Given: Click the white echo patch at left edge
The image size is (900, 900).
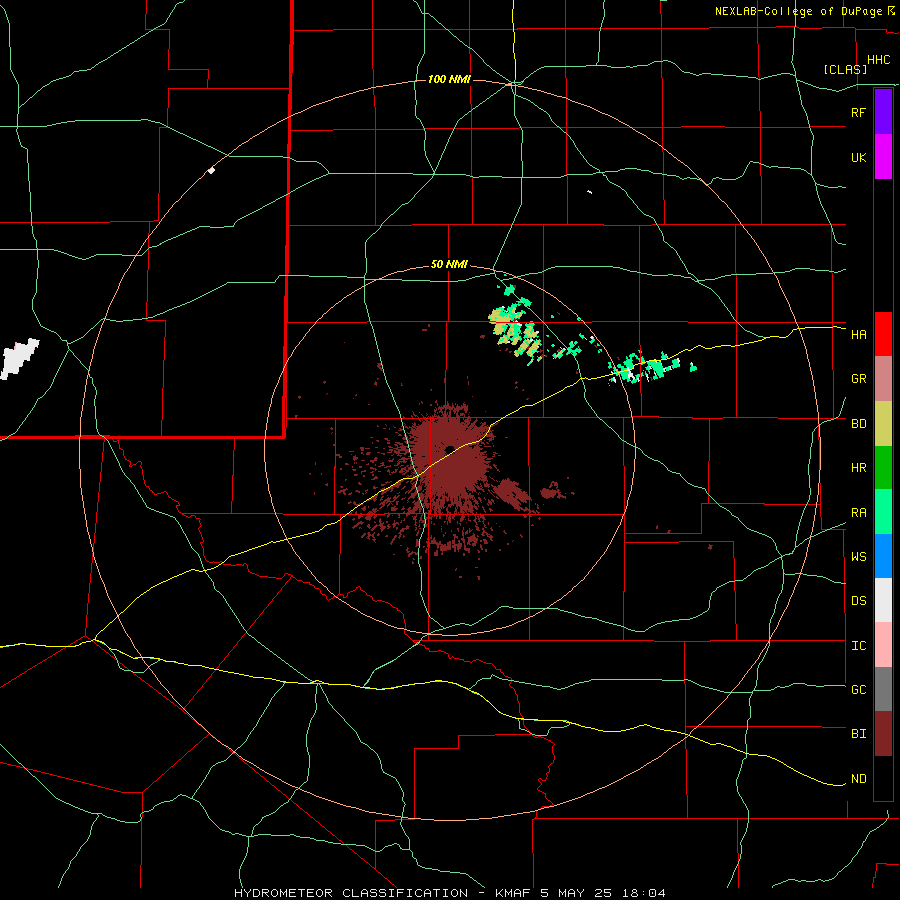Looking at the screenshot, I should coord(20,358).
